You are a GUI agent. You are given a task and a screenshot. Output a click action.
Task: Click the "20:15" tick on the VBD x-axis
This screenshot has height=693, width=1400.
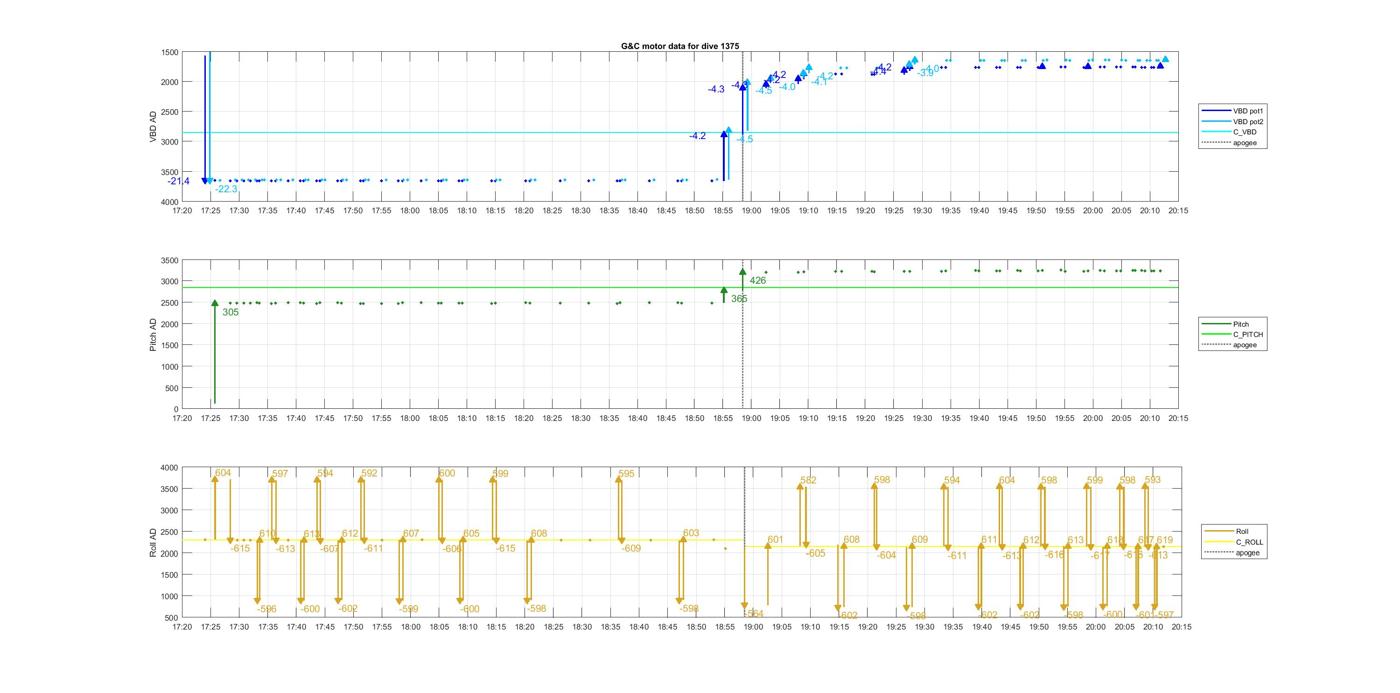pyautogui.click(x=1179, y=211)
